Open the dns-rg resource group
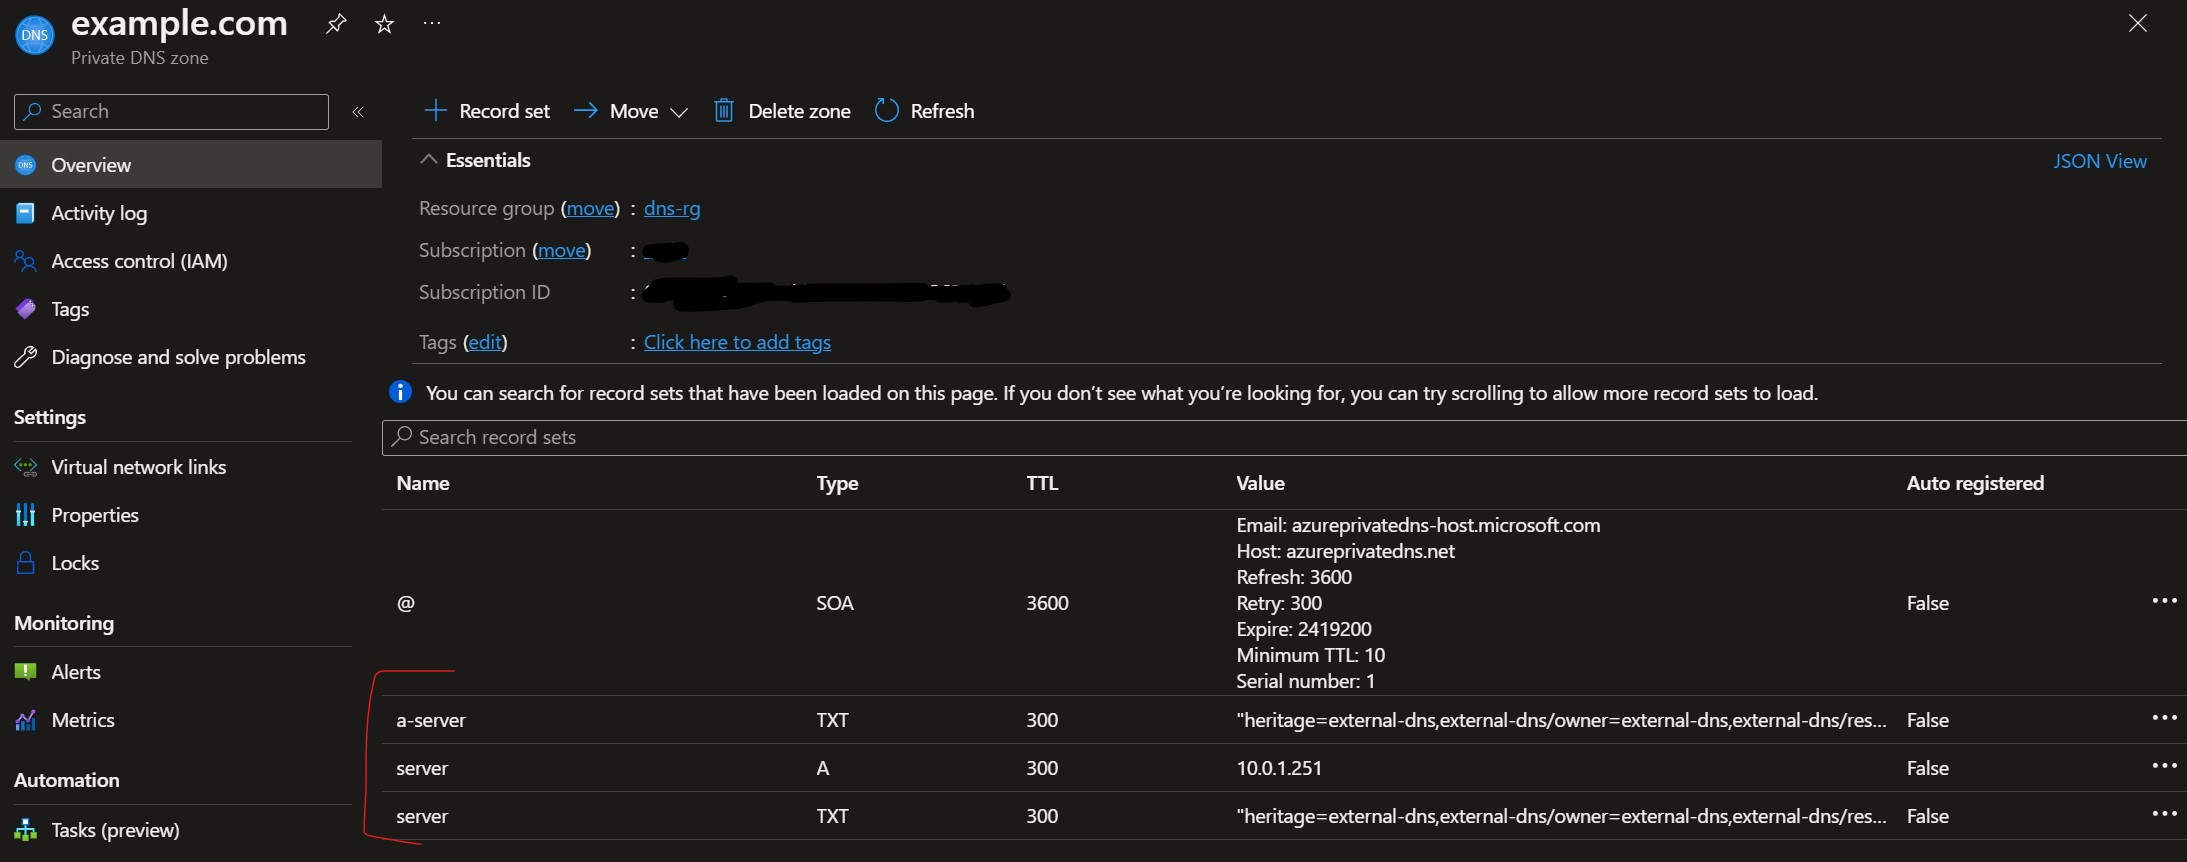 [x=672, y=208]
